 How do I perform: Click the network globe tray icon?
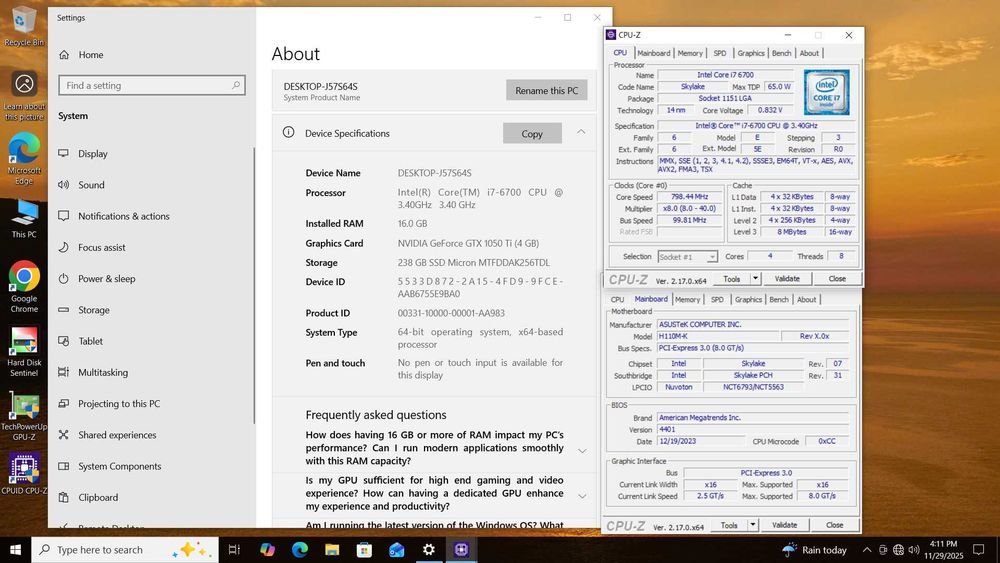[x=898, y=550]
